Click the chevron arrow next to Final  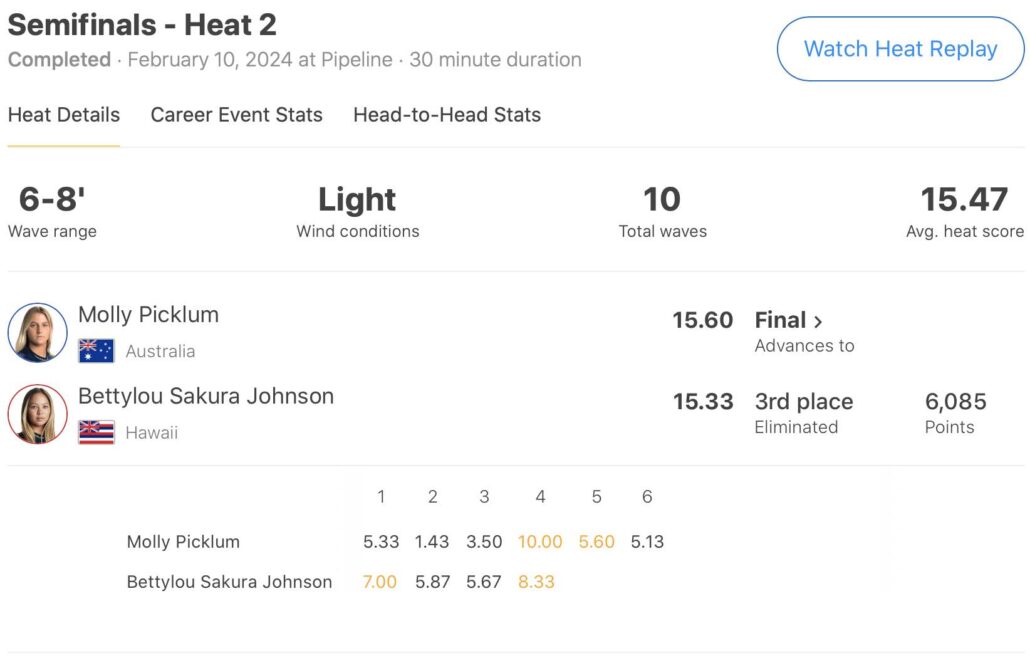point(818,322)
